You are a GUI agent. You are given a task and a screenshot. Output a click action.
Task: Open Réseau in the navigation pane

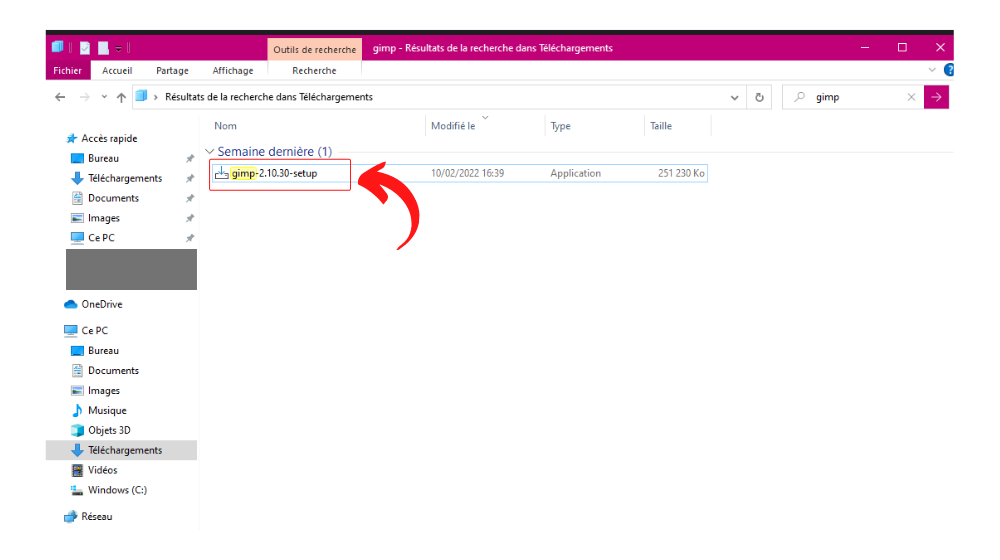point(96,517)
